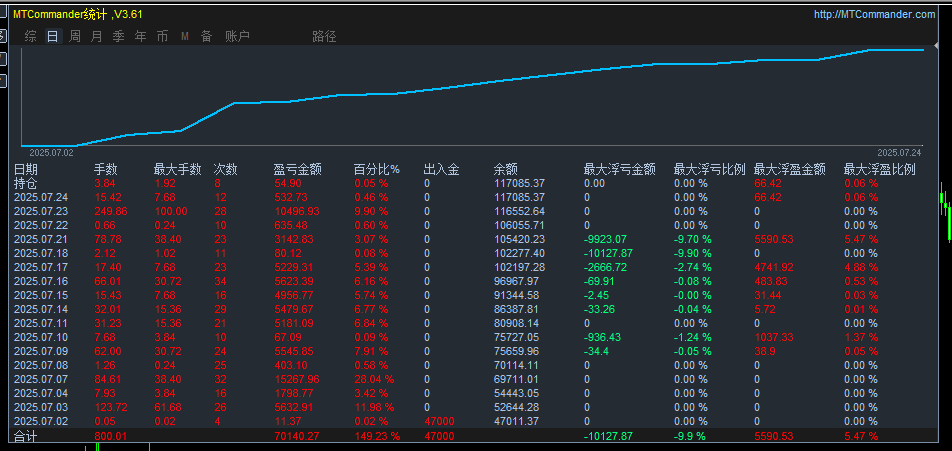This screenshot has height=451, width=952.
Task: Click the 116552.64 balance value
Action: click(x=519, y=211)
